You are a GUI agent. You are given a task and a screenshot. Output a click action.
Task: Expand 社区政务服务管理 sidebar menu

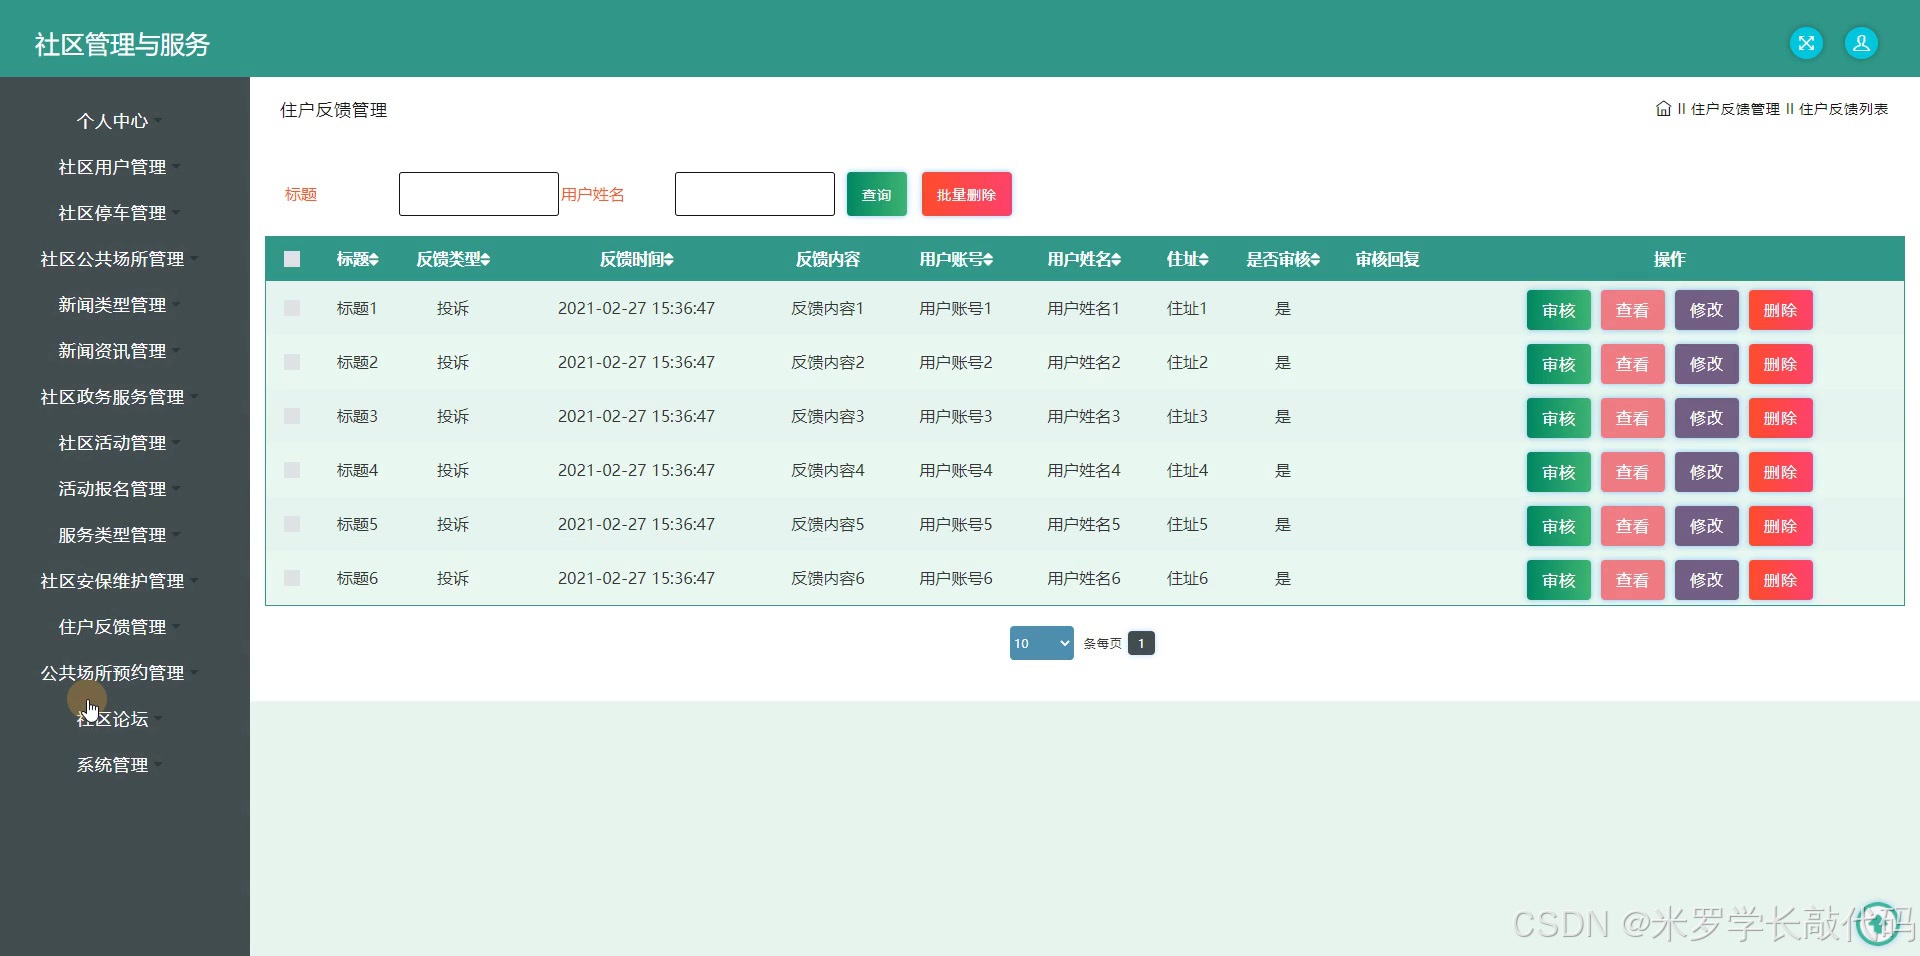click(x=119, y=397)
